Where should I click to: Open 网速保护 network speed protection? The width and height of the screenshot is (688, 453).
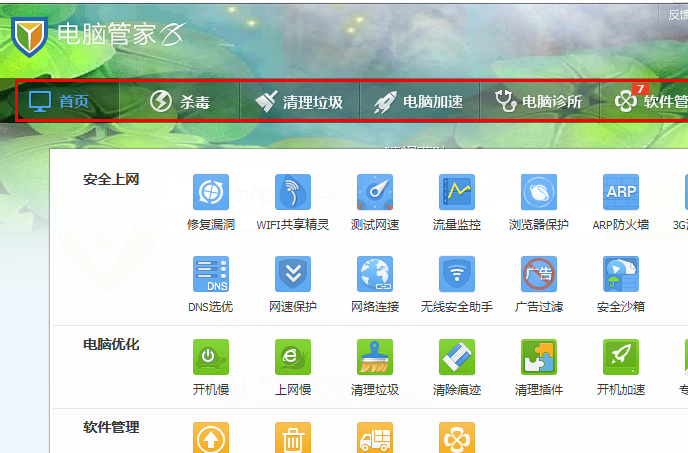[x=292, y=274]
